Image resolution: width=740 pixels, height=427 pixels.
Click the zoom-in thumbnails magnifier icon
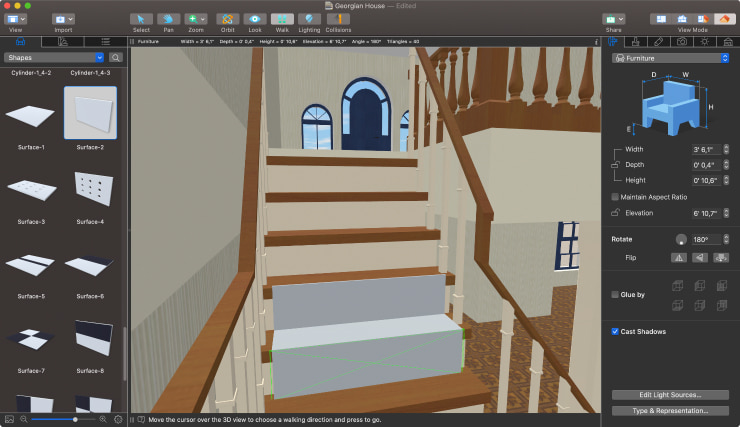(x=103, y=419)
